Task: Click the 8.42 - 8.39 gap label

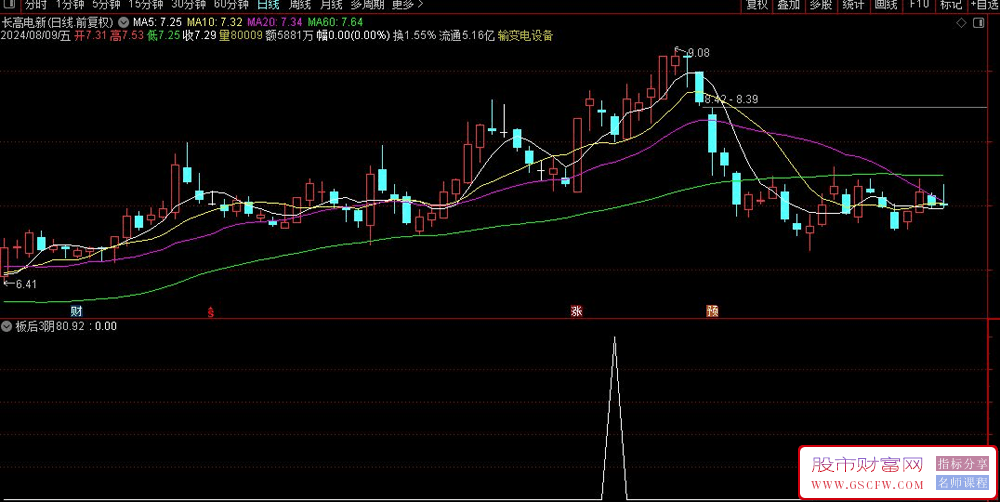Action: (732, 99)
